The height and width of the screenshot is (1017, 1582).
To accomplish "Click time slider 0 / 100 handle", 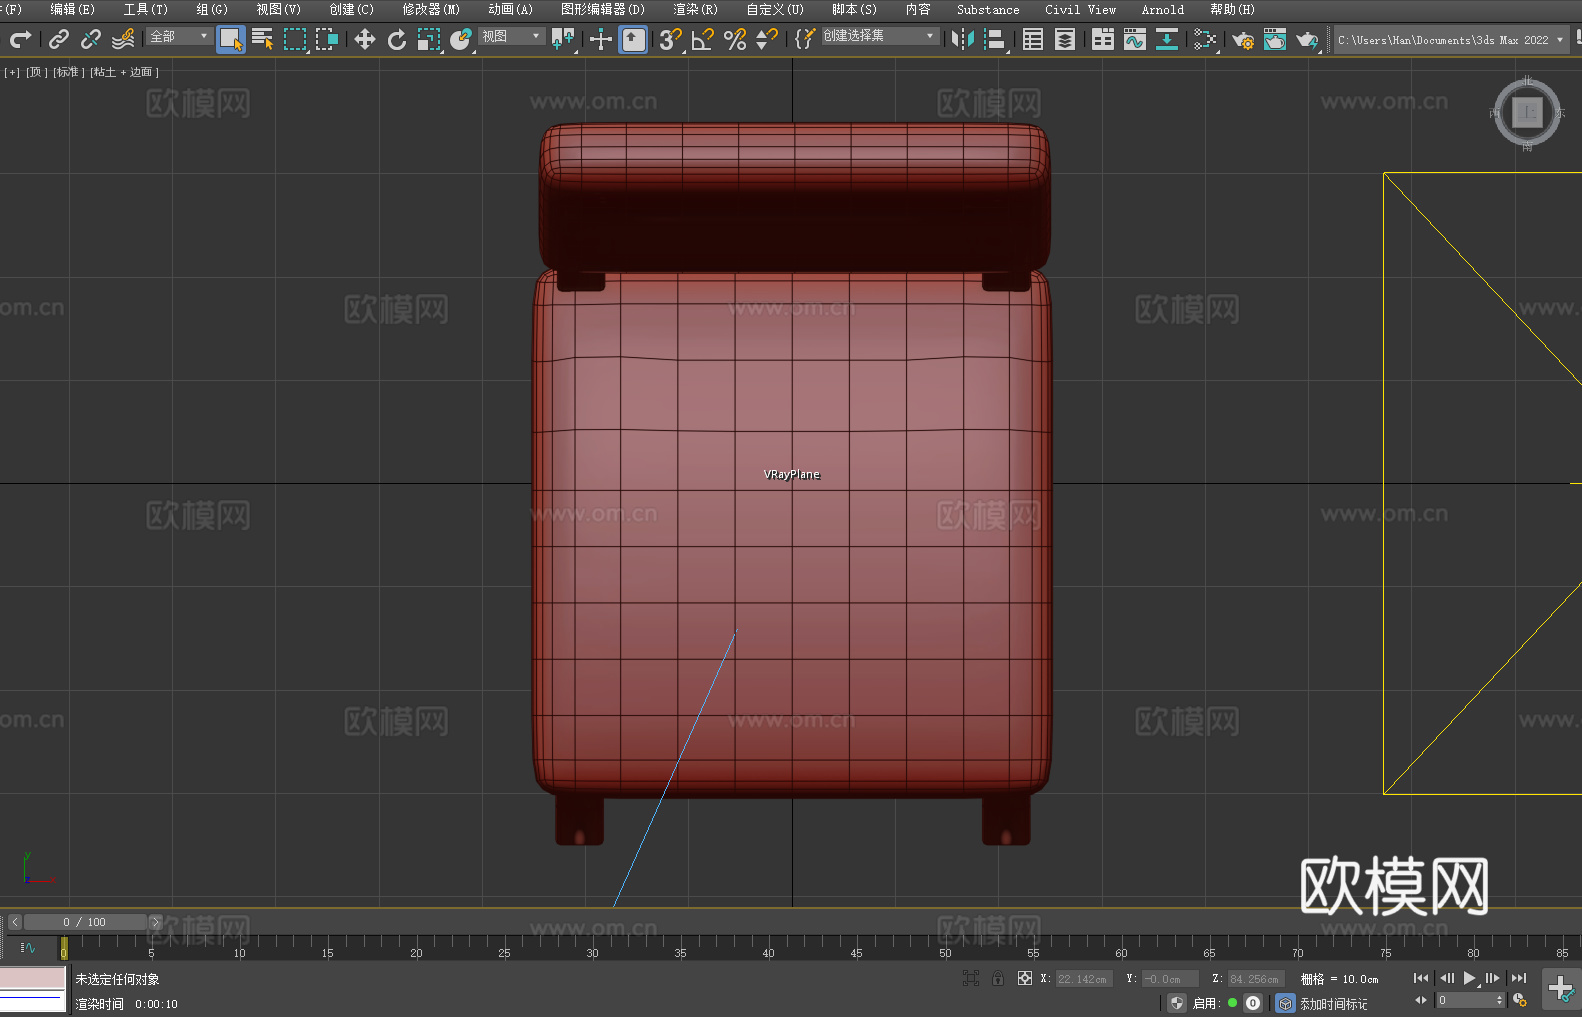I will tap(85, 922).
